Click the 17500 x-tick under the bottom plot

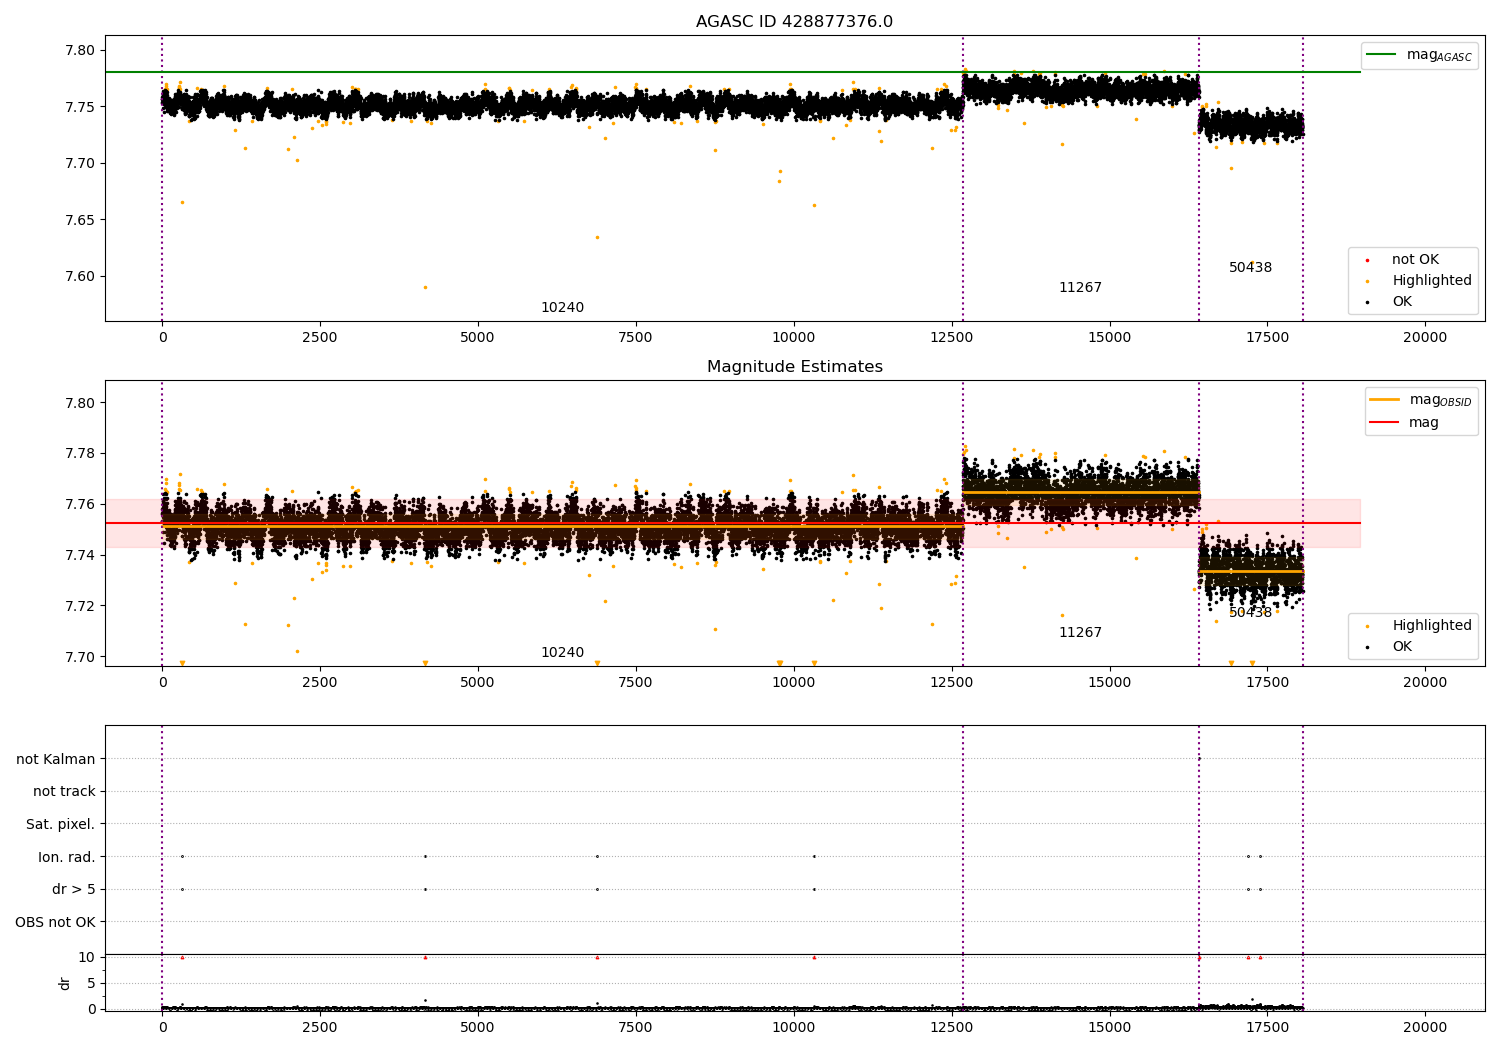(x=1267, y=1027)
